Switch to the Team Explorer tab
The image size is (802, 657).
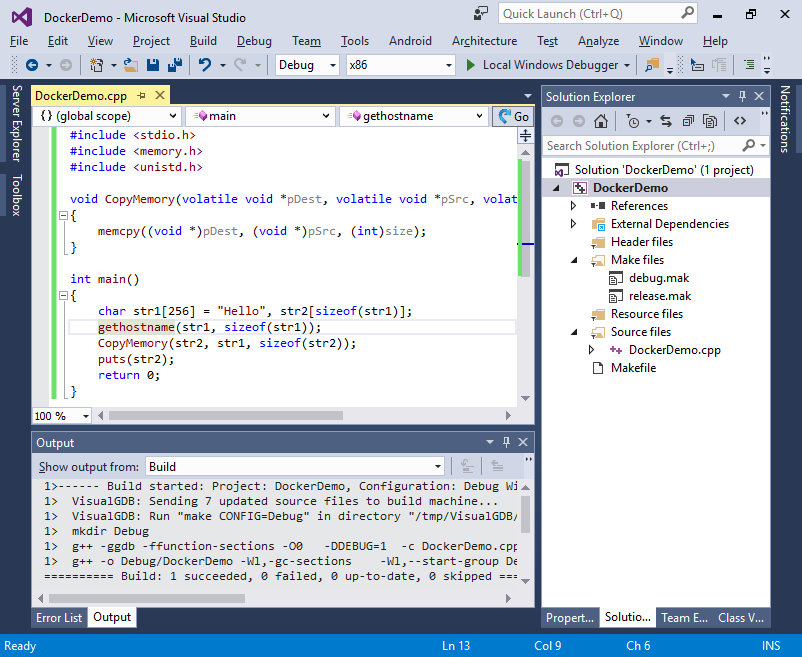coord(684,618)
